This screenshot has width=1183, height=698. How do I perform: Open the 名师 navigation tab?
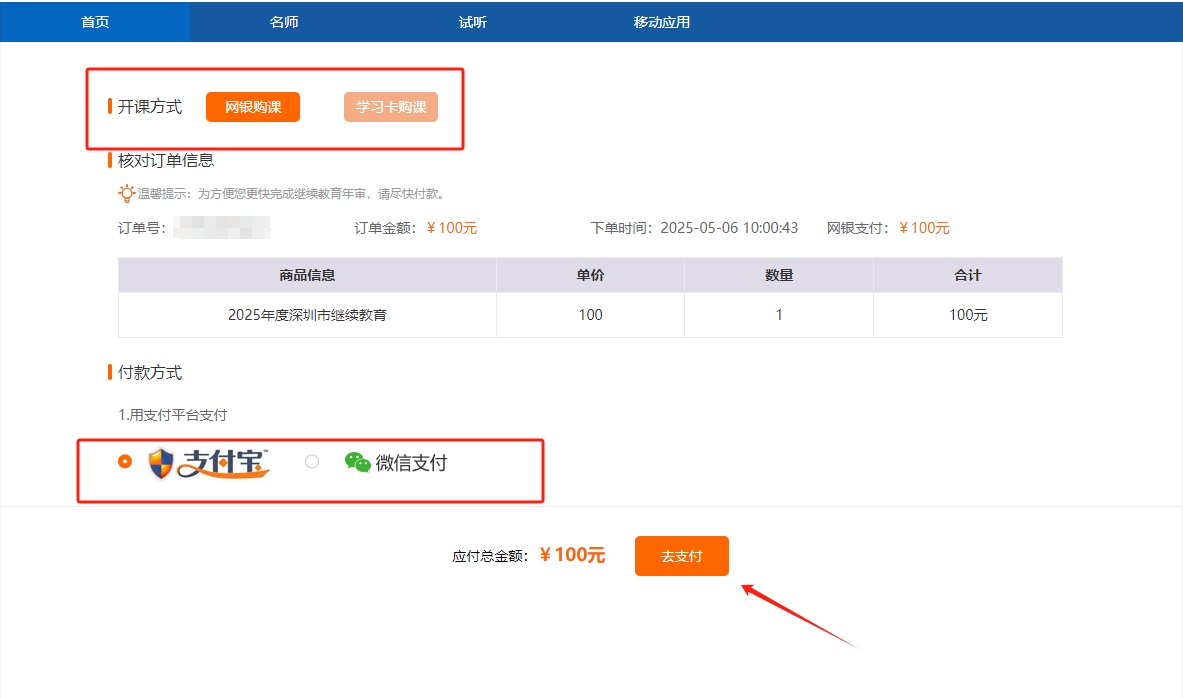tap(284, 22)
